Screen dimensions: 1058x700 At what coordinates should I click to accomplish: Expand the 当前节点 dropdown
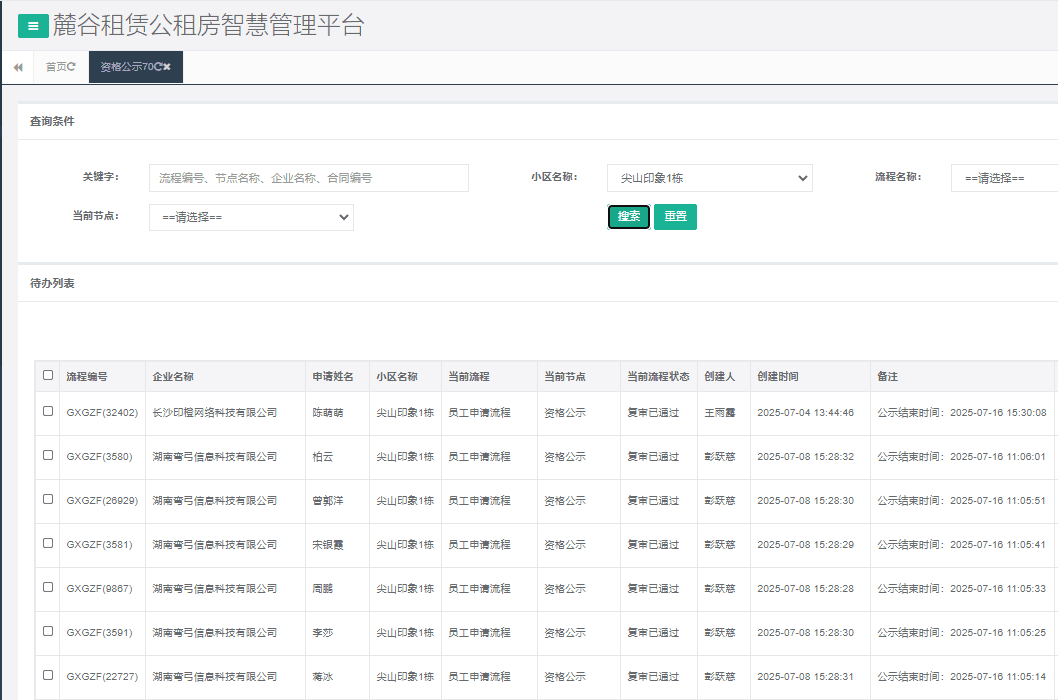click(x=251, y=217)
